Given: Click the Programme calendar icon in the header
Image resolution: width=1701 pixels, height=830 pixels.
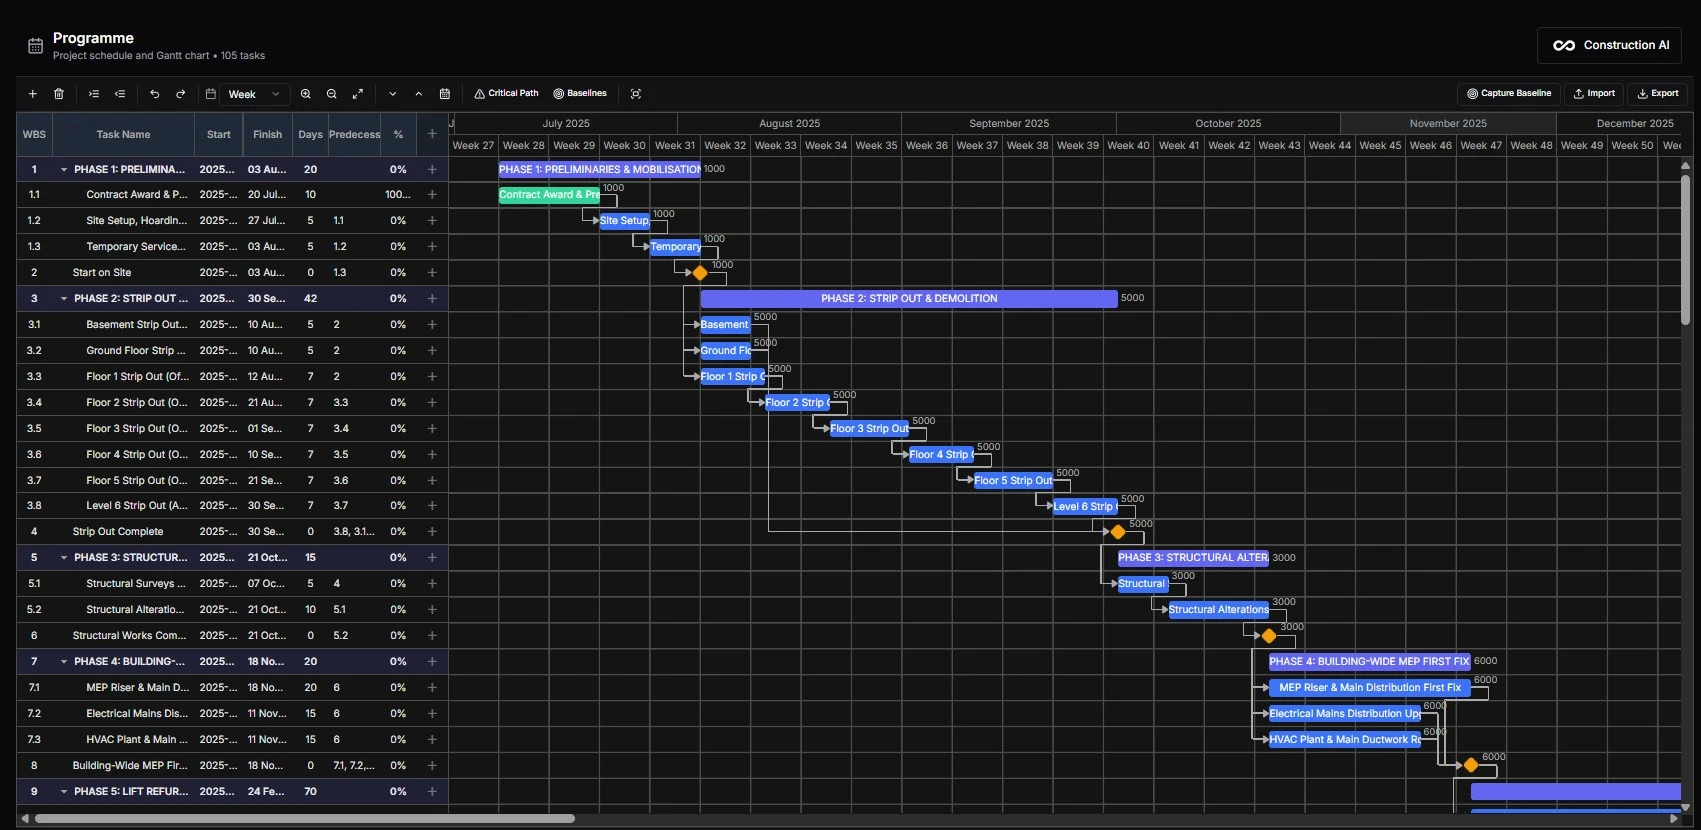Looking at the screenshot, I should (35, 46).
